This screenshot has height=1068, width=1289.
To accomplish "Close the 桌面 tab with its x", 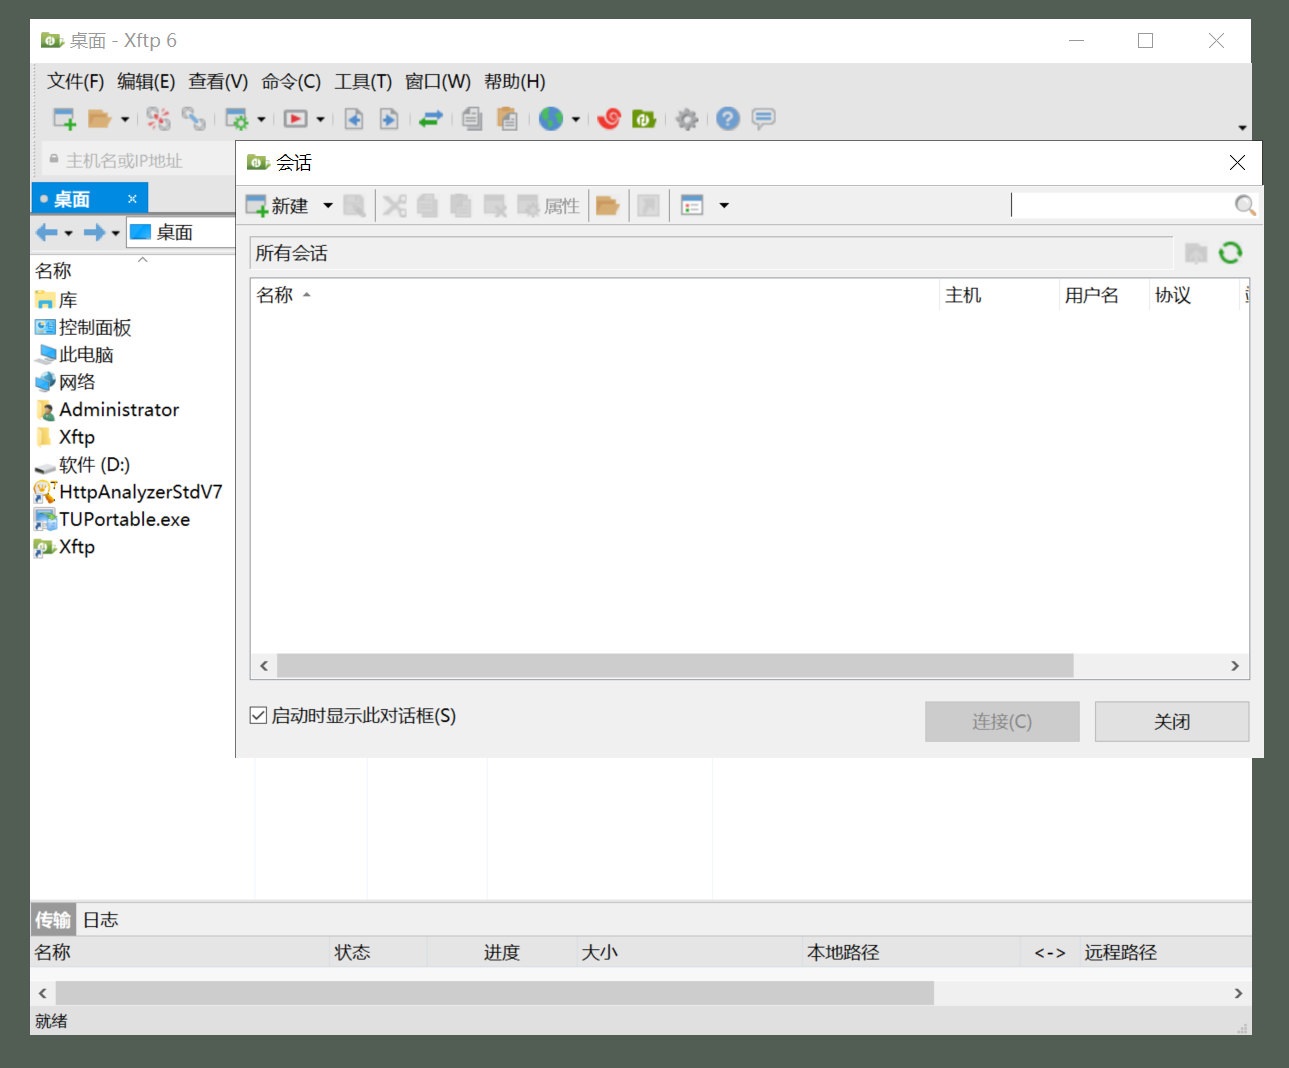I will pyautogui.click(x=132, y=199).
